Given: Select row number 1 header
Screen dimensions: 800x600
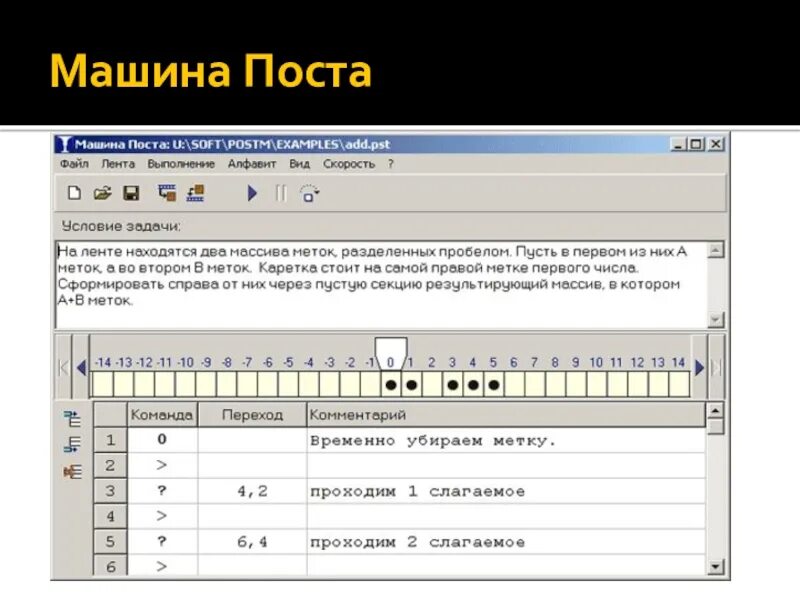Looking at the screenshot, I should [x=110, y=440].
